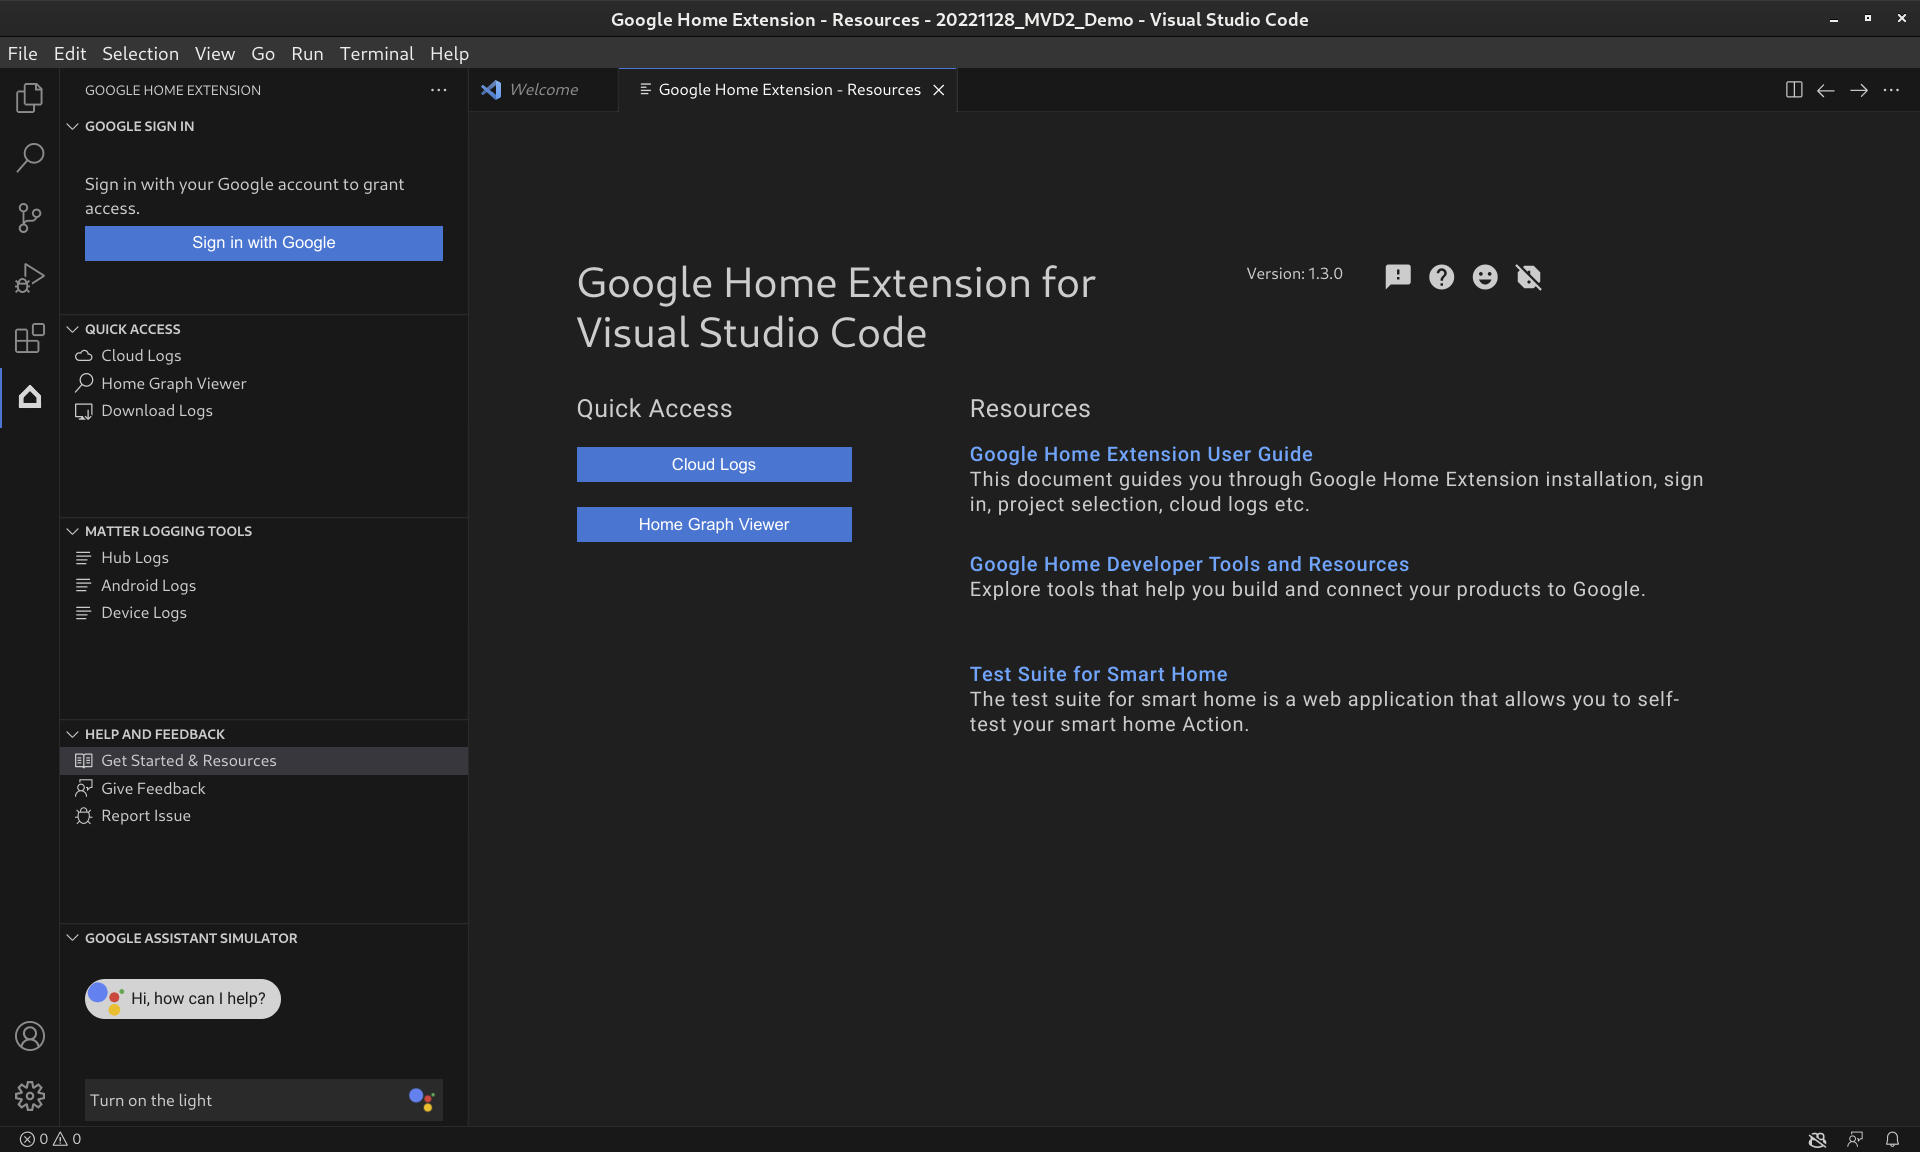The image size is (1920, 1152).
Task: Select the Google Home sidebar panel icon
Action: point(30,398)
